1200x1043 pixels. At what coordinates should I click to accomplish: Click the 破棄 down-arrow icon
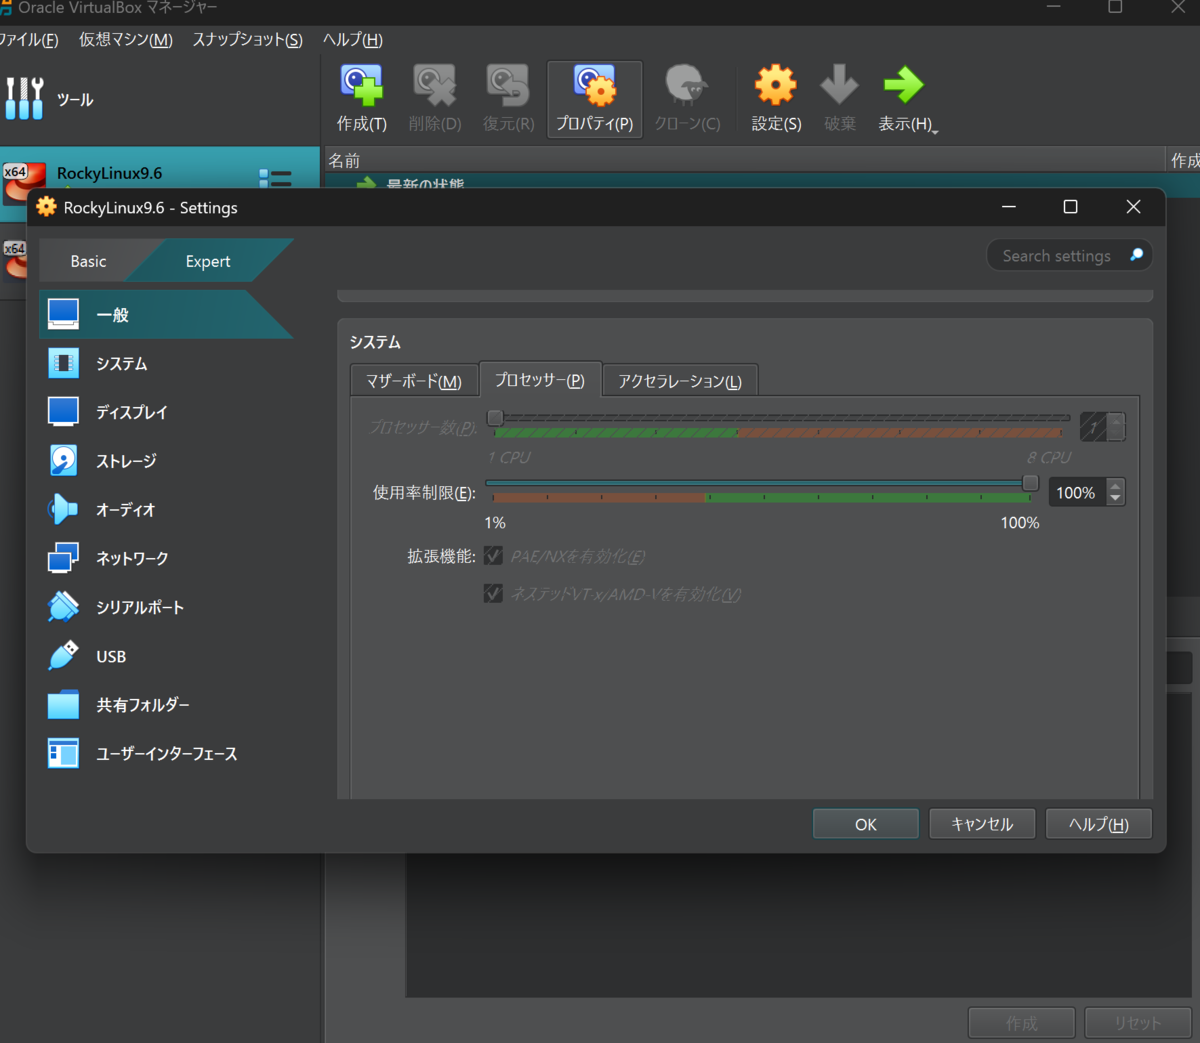pos(840,86)
